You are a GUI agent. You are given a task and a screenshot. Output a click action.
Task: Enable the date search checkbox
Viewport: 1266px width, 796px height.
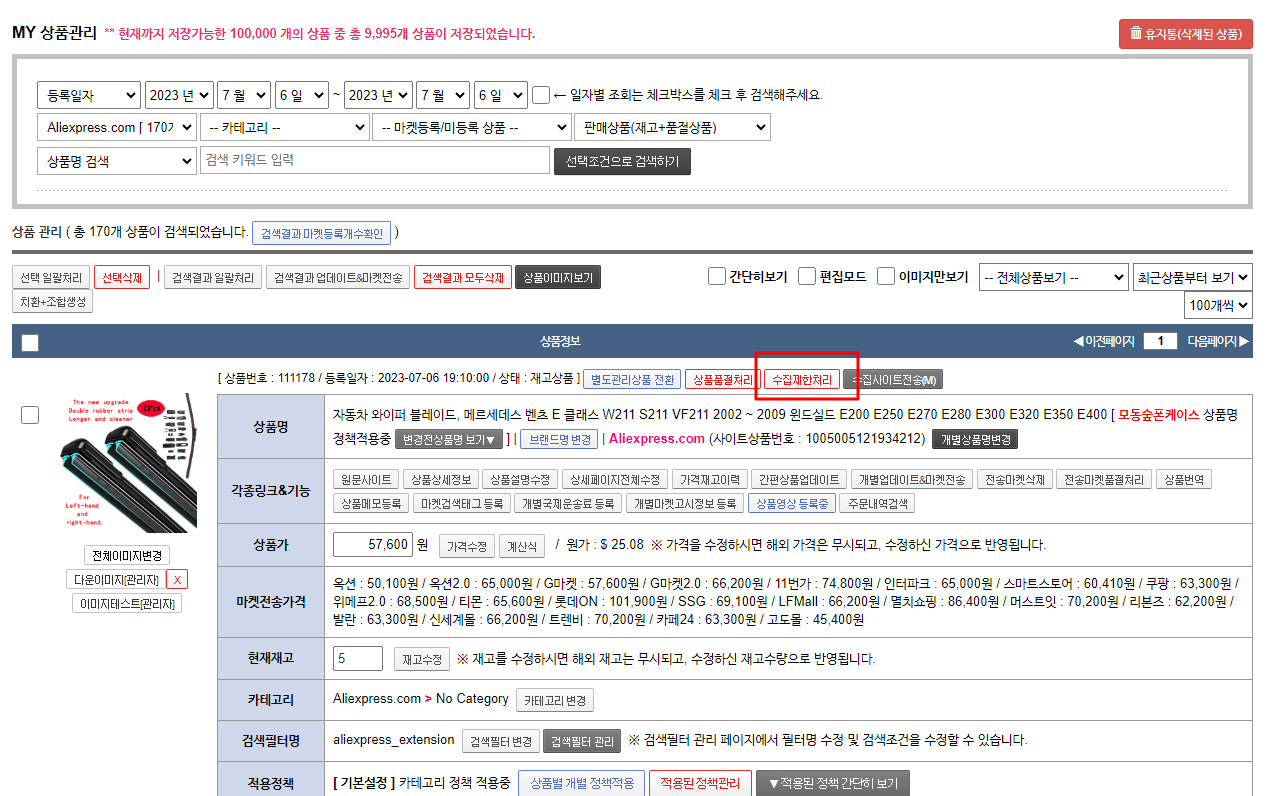(x=541, y=95)
